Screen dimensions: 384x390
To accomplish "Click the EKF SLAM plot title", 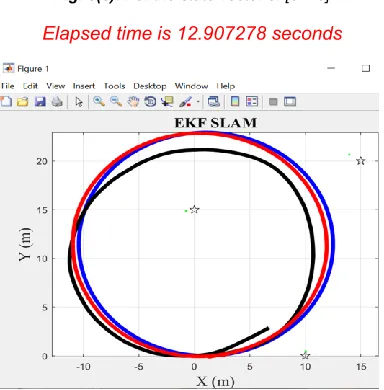I will [x=216, y=123].
